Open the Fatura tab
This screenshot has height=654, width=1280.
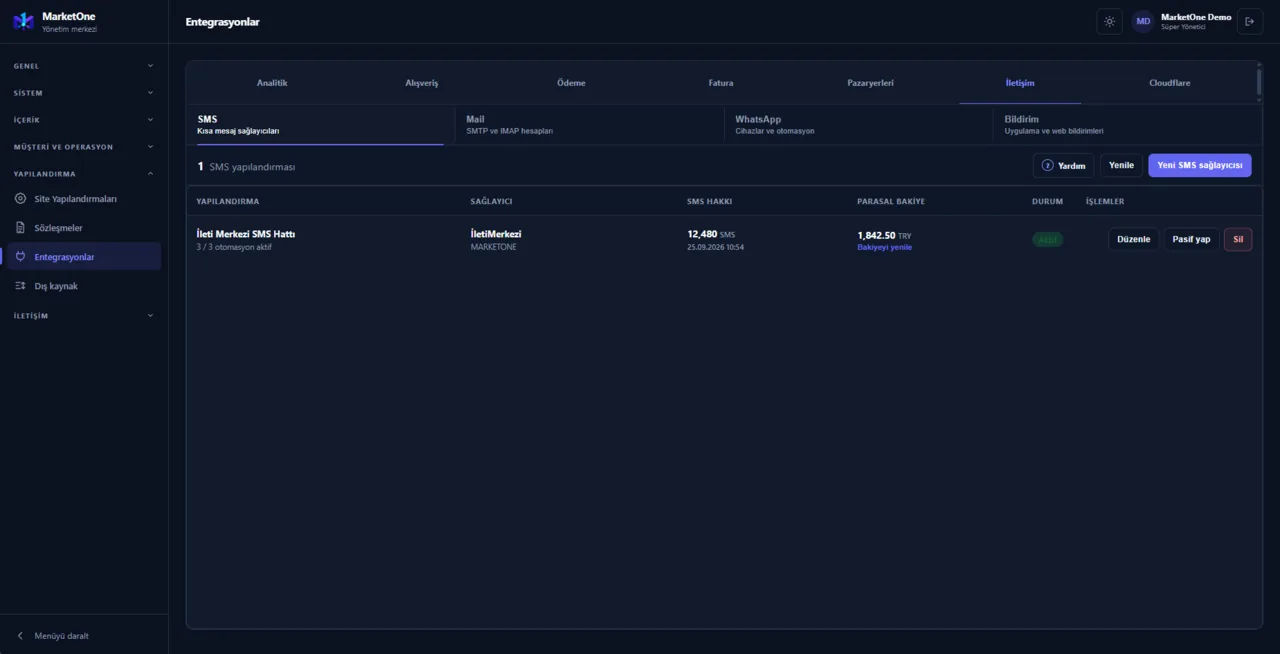click(x=721, y=83)
